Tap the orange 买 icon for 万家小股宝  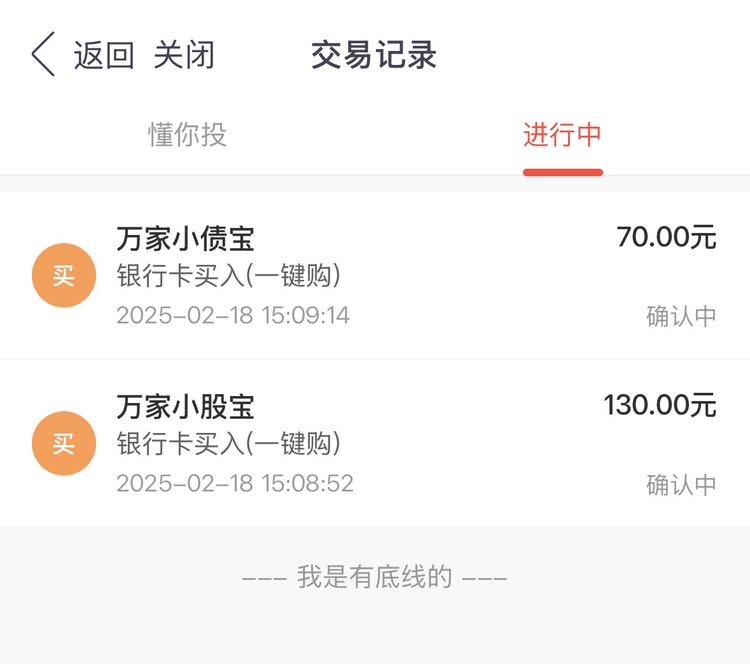pos(64,443)
